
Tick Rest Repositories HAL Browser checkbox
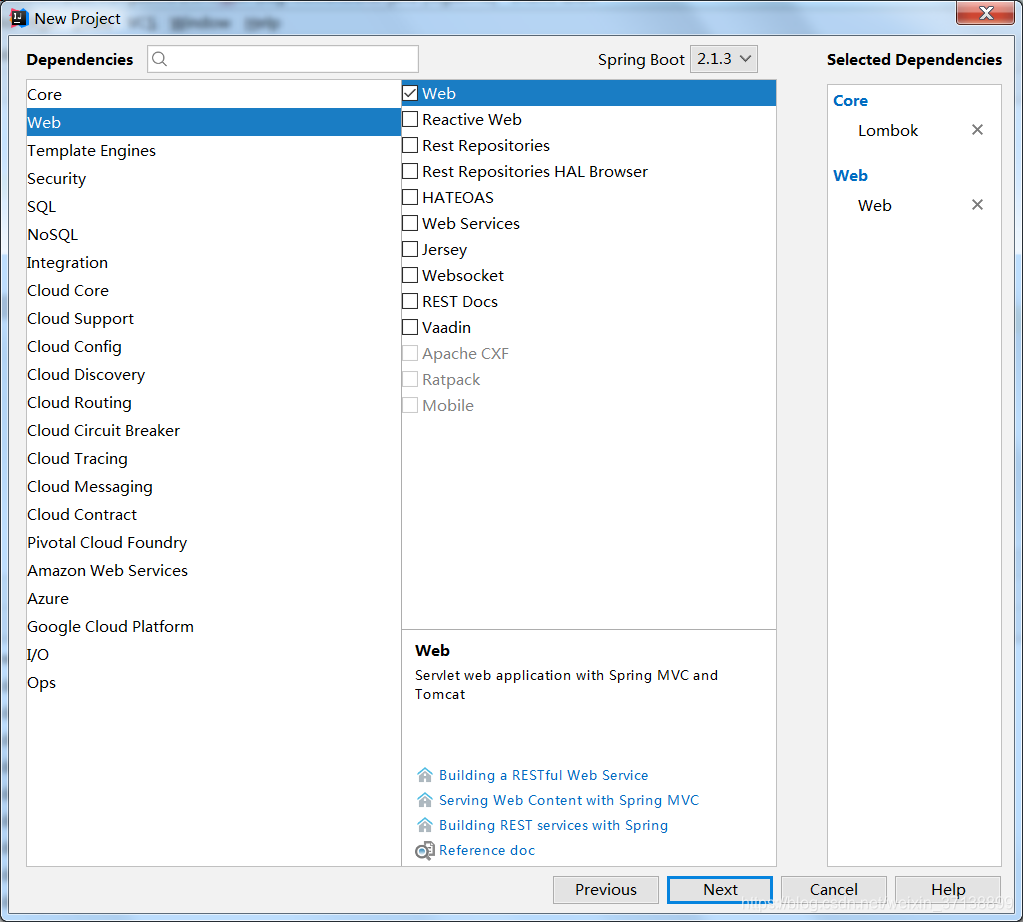coord(410,172)
